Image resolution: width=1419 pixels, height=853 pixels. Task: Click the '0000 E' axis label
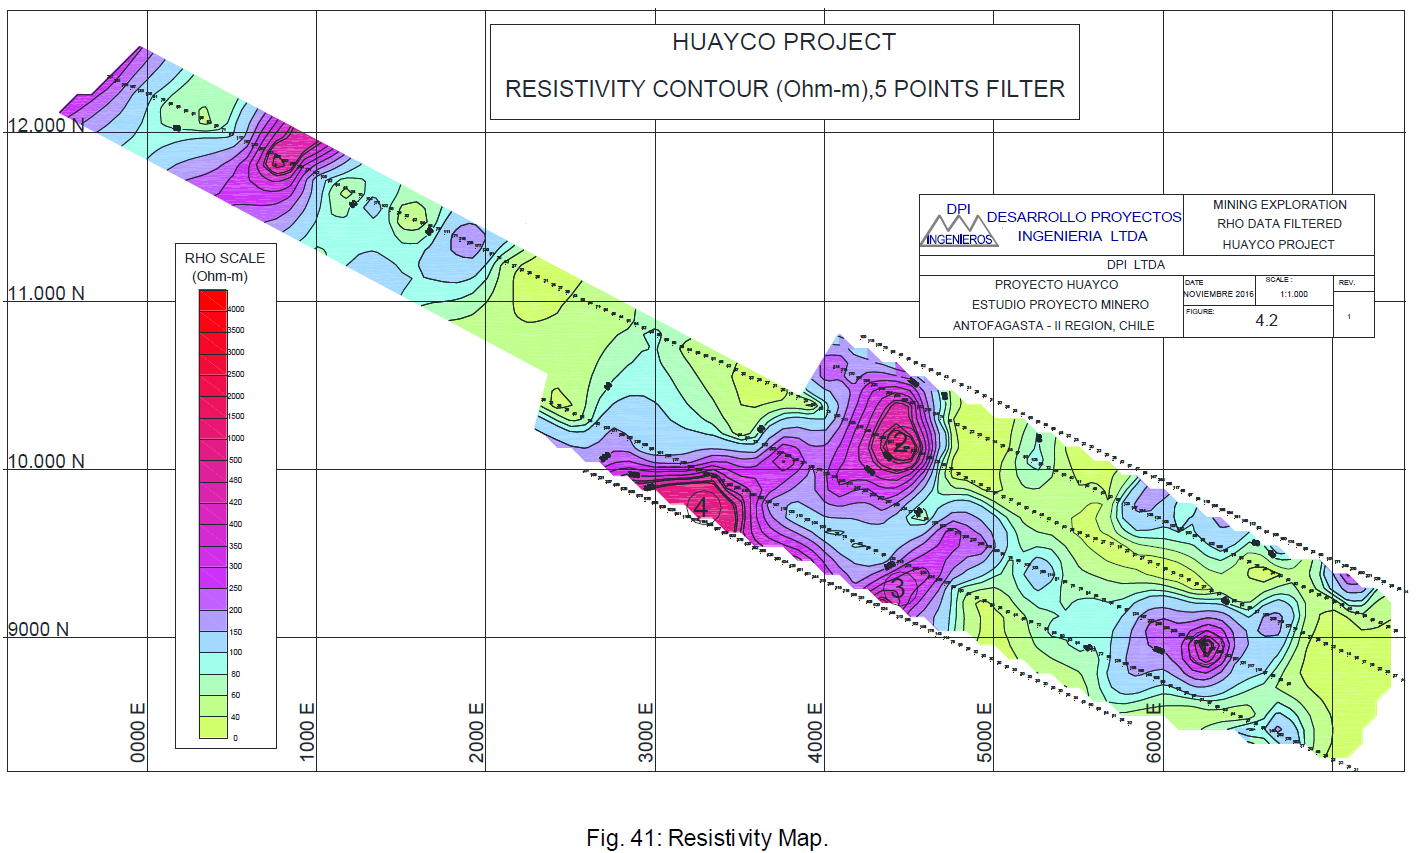[139, 732]
